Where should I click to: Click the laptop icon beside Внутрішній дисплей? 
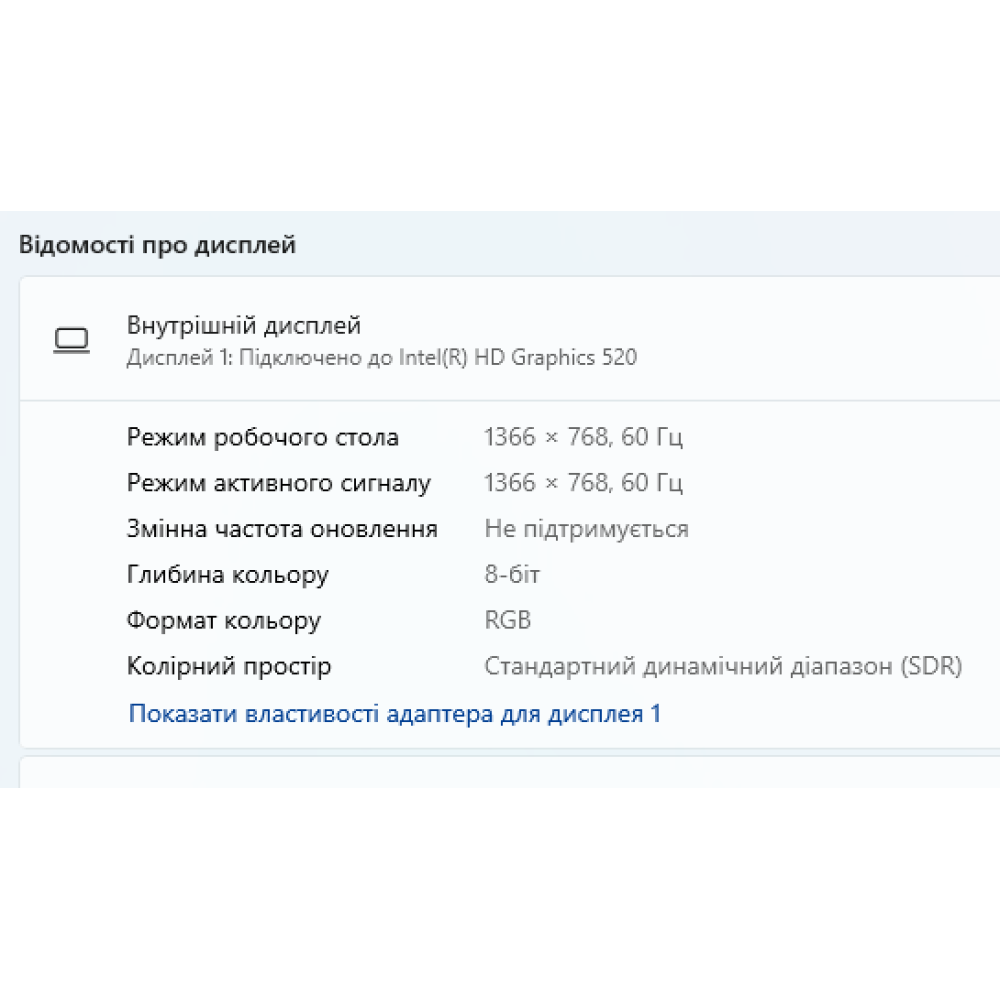click(x=71, y=340)
